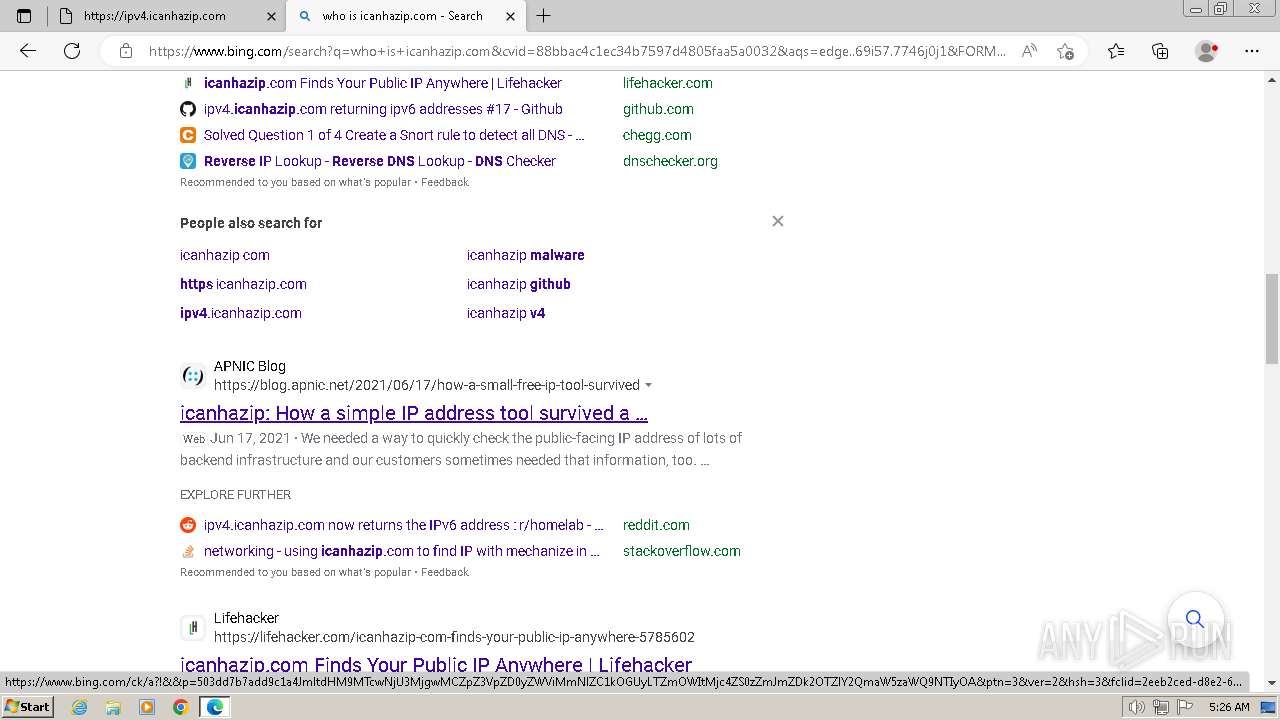Open the Read aloud icon in address bar
The width and height of the screenshot is (1280, 720).
coord(1029,51)
